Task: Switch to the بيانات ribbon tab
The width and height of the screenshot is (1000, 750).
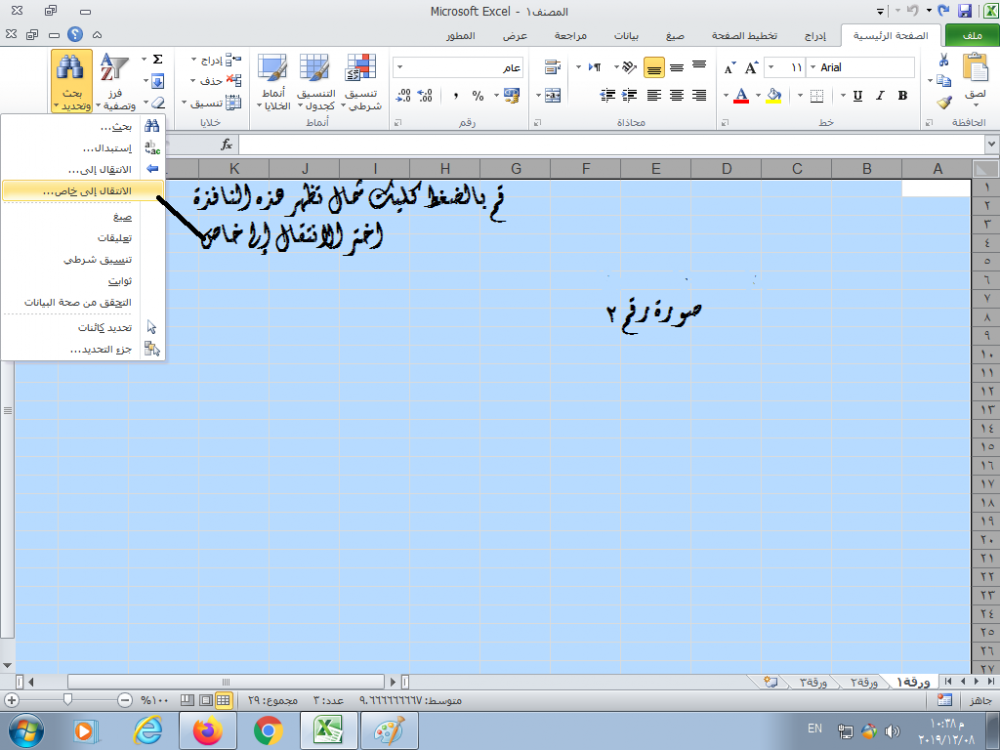Action: (x=626, y=36)
